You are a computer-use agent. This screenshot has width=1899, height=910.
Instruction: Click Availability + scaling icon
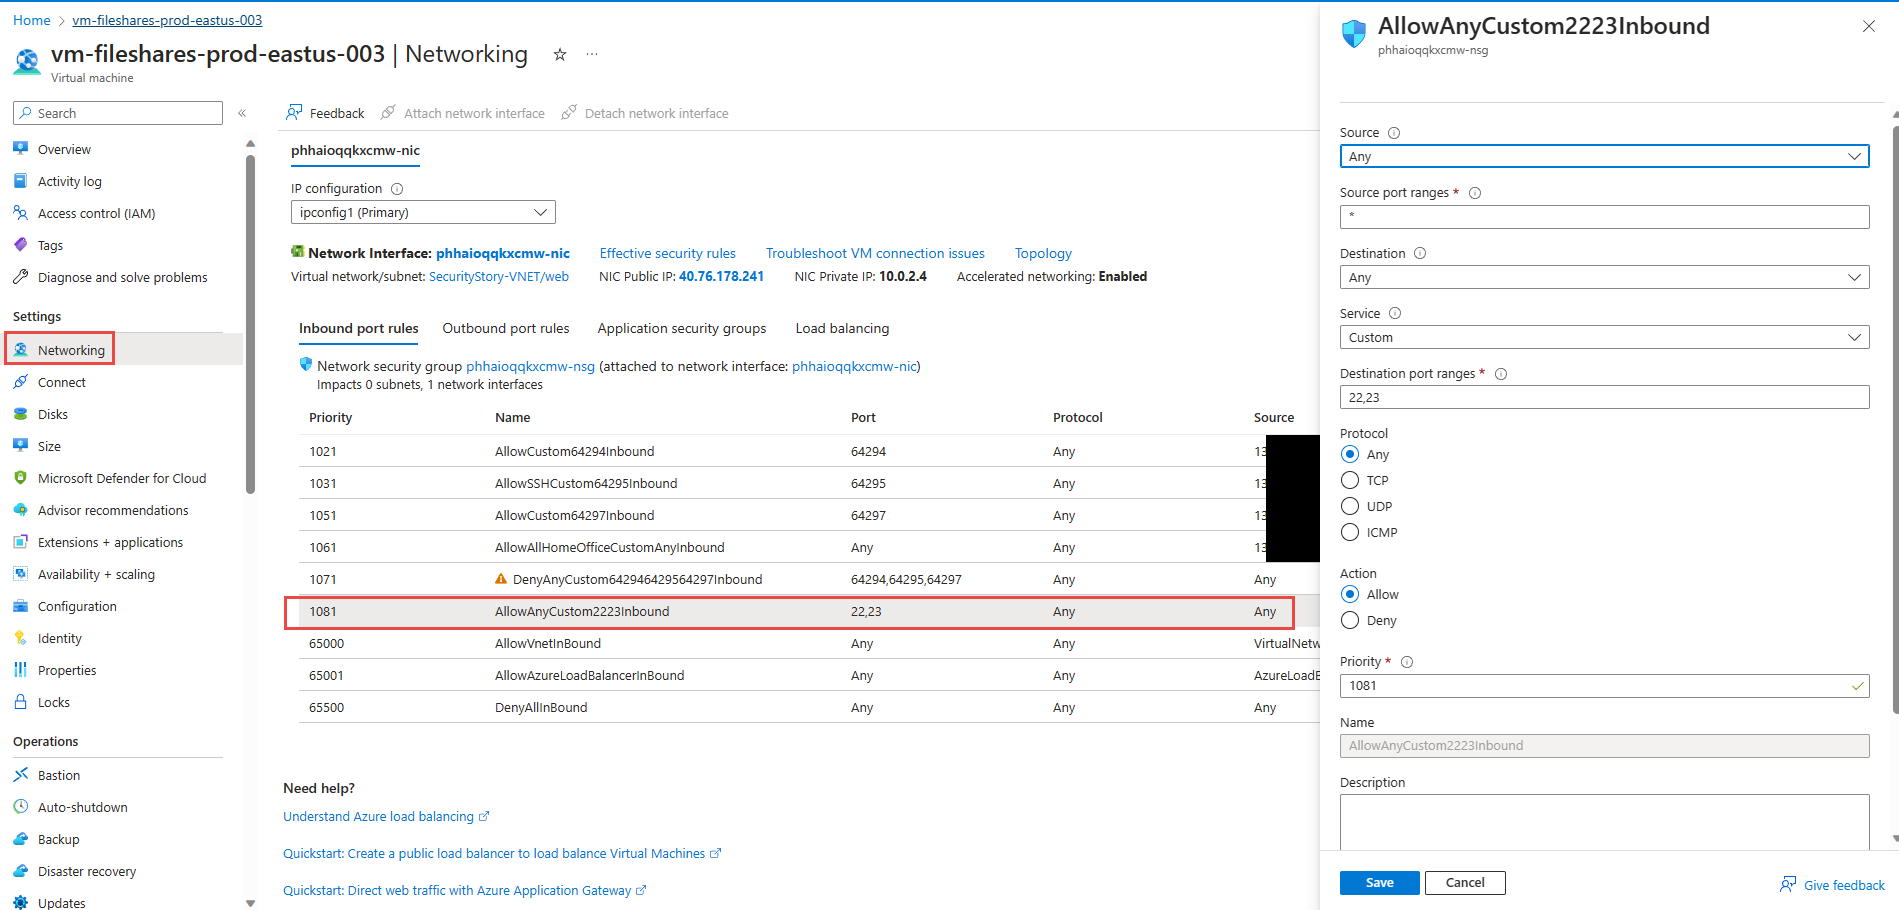coord(20,574)
